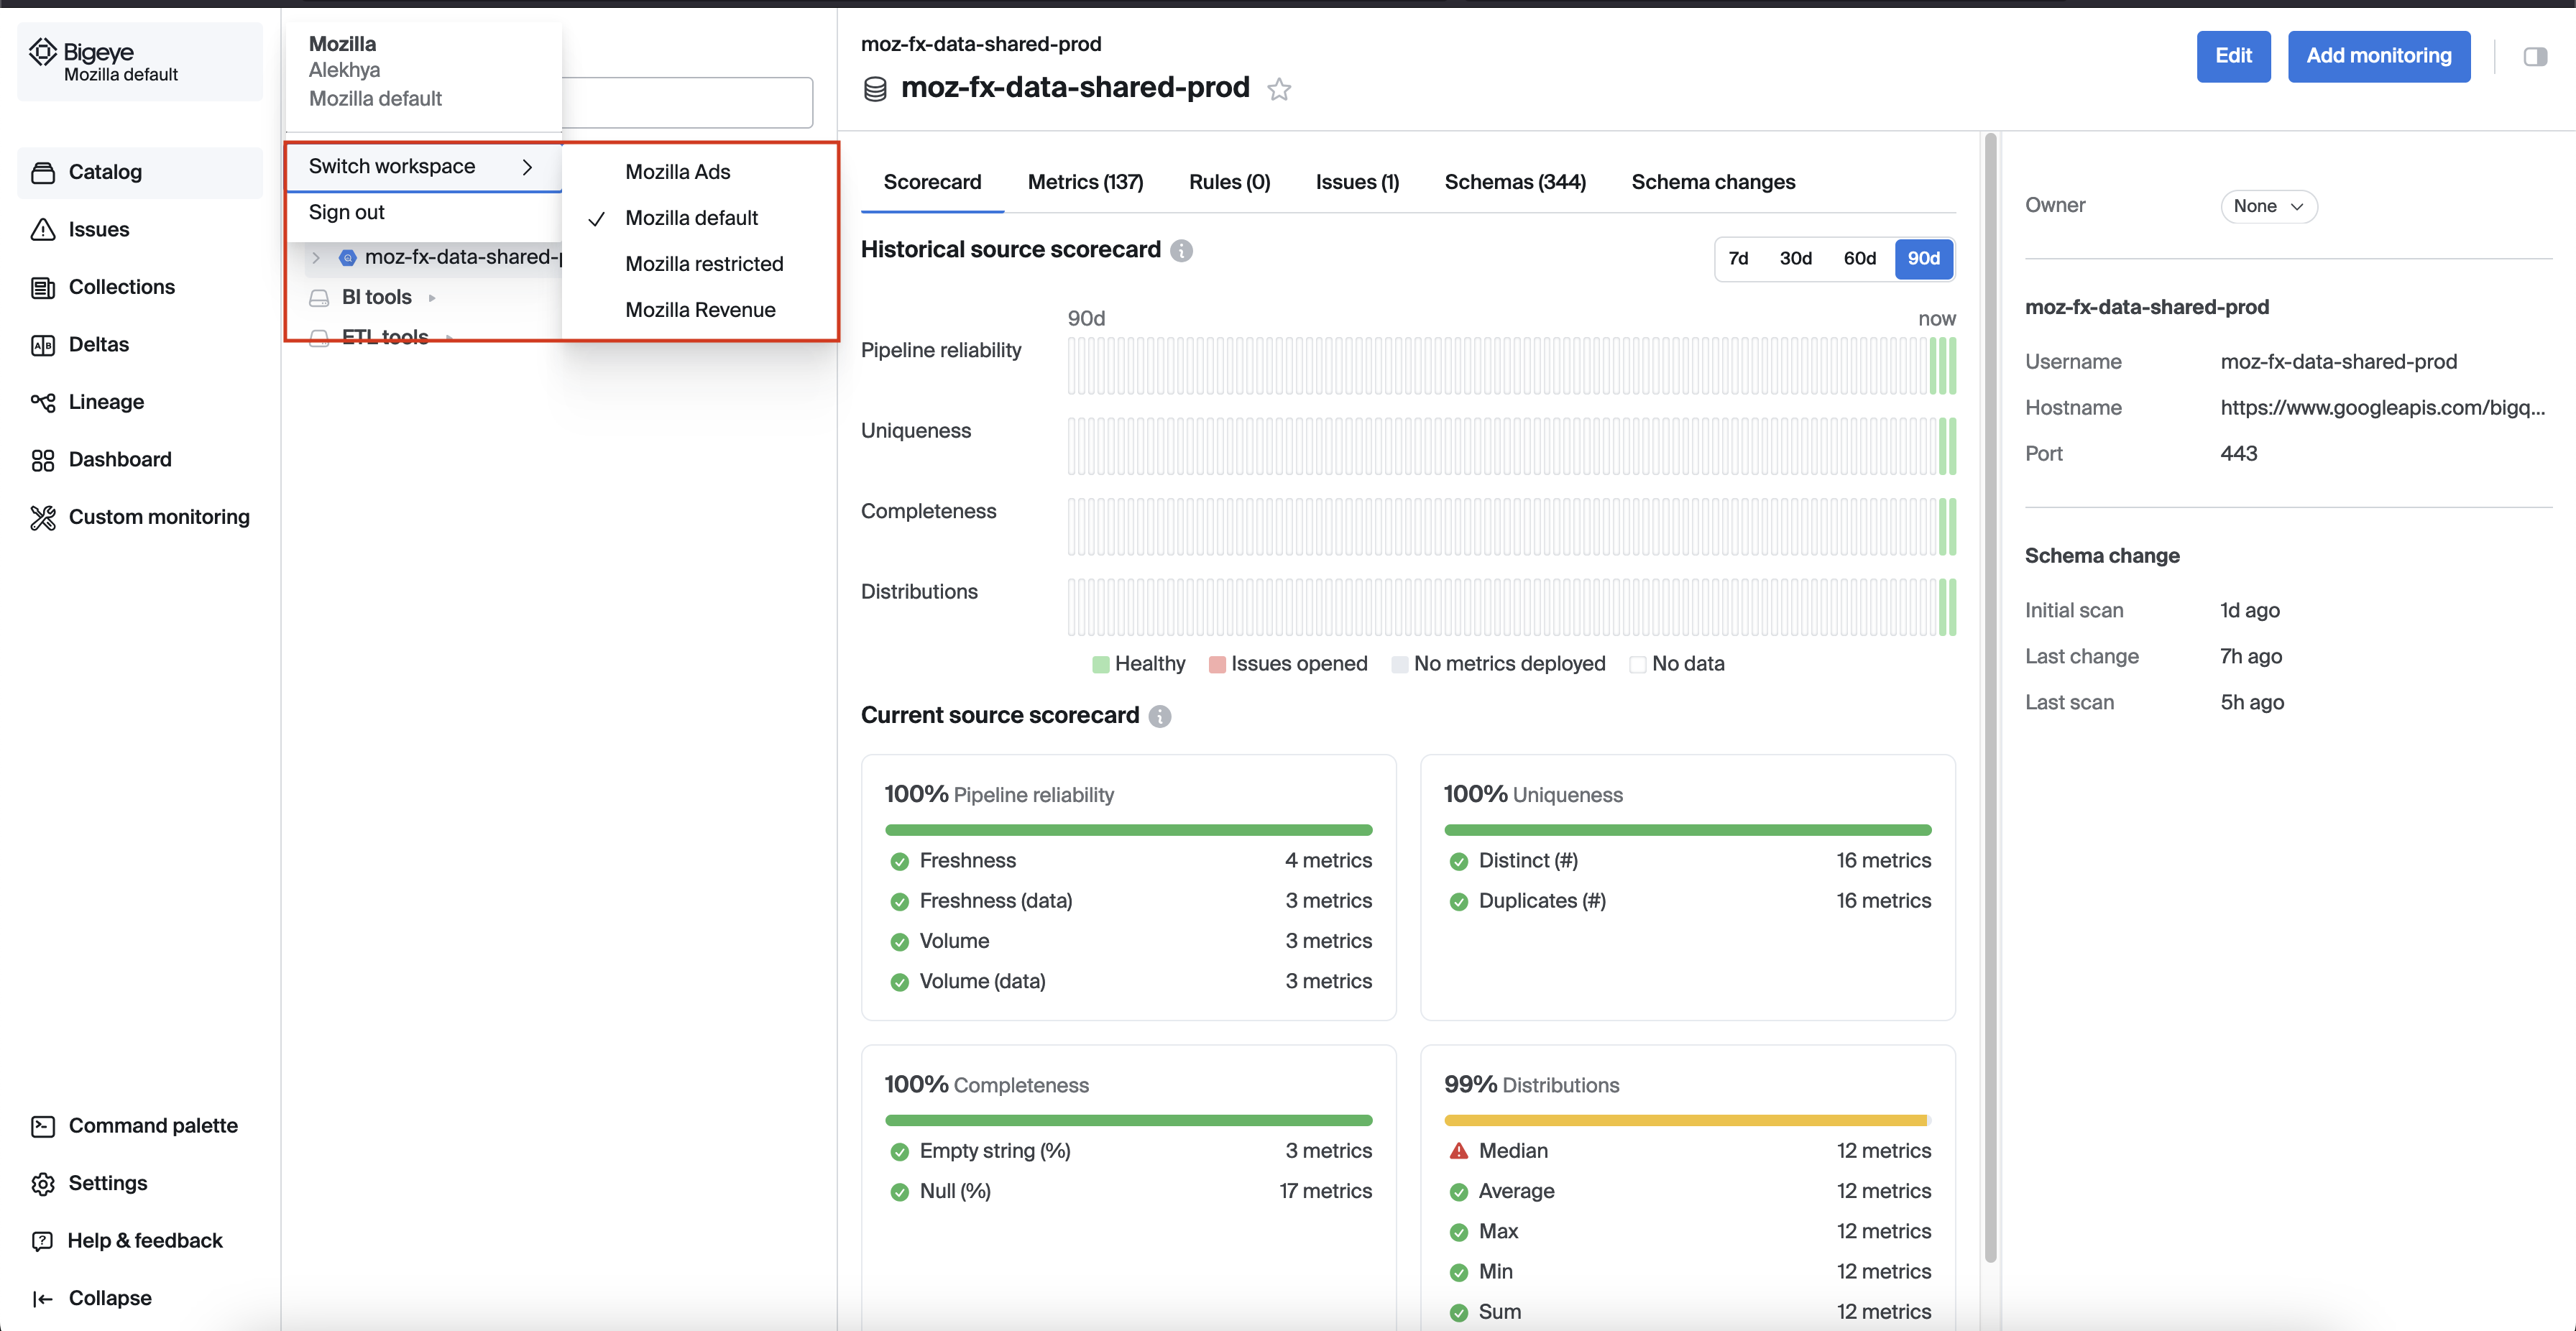This screenshot has width=2576, height=1331.
Task: Click the catalog search input field
Action: tap(688, 102)
